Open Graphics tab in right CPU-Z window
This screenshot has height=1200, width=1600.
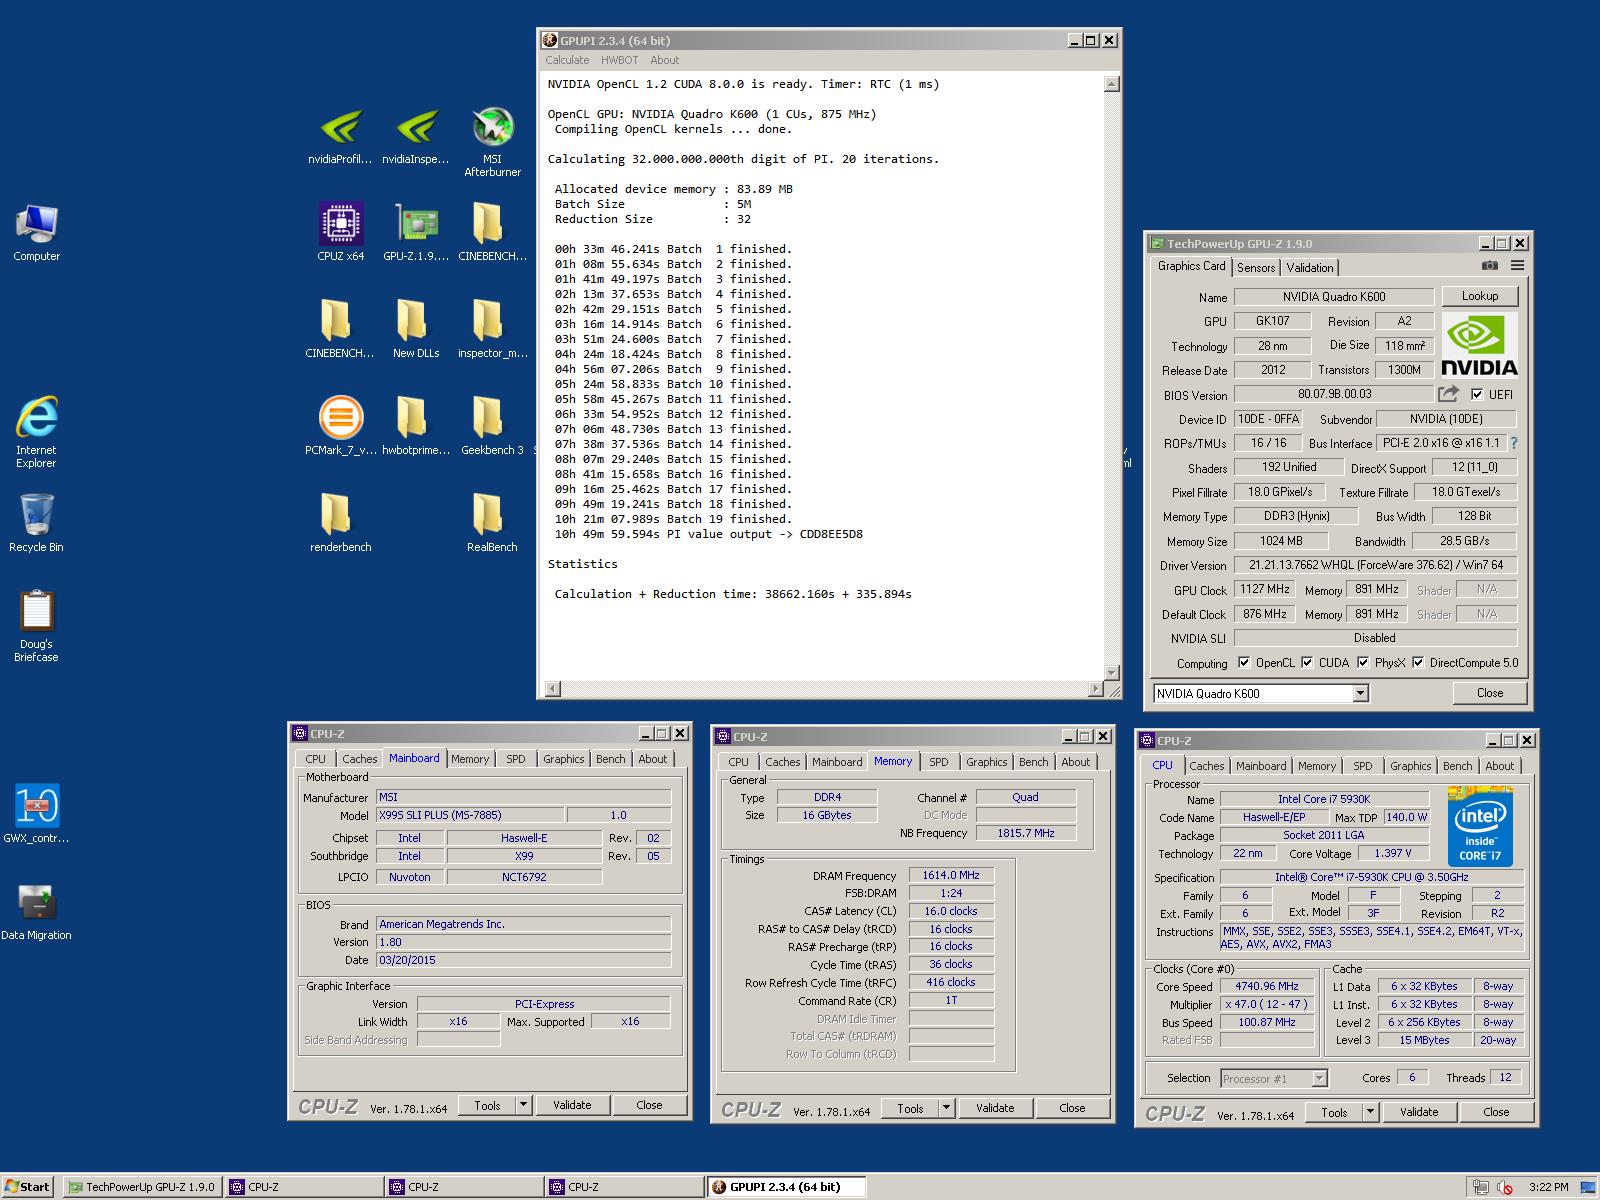1410,766
